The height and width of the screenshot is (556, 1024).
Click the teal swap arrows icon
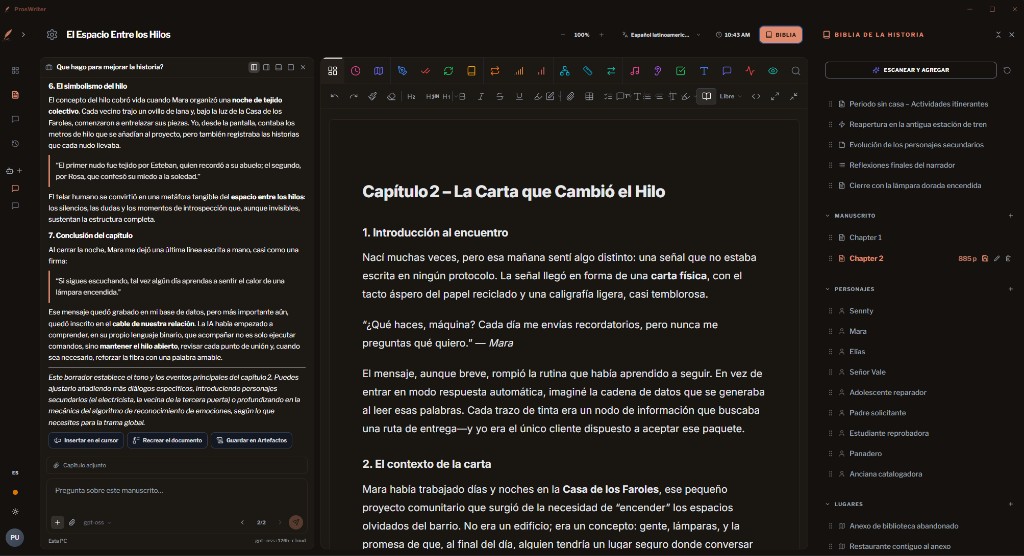pos(611,71)
